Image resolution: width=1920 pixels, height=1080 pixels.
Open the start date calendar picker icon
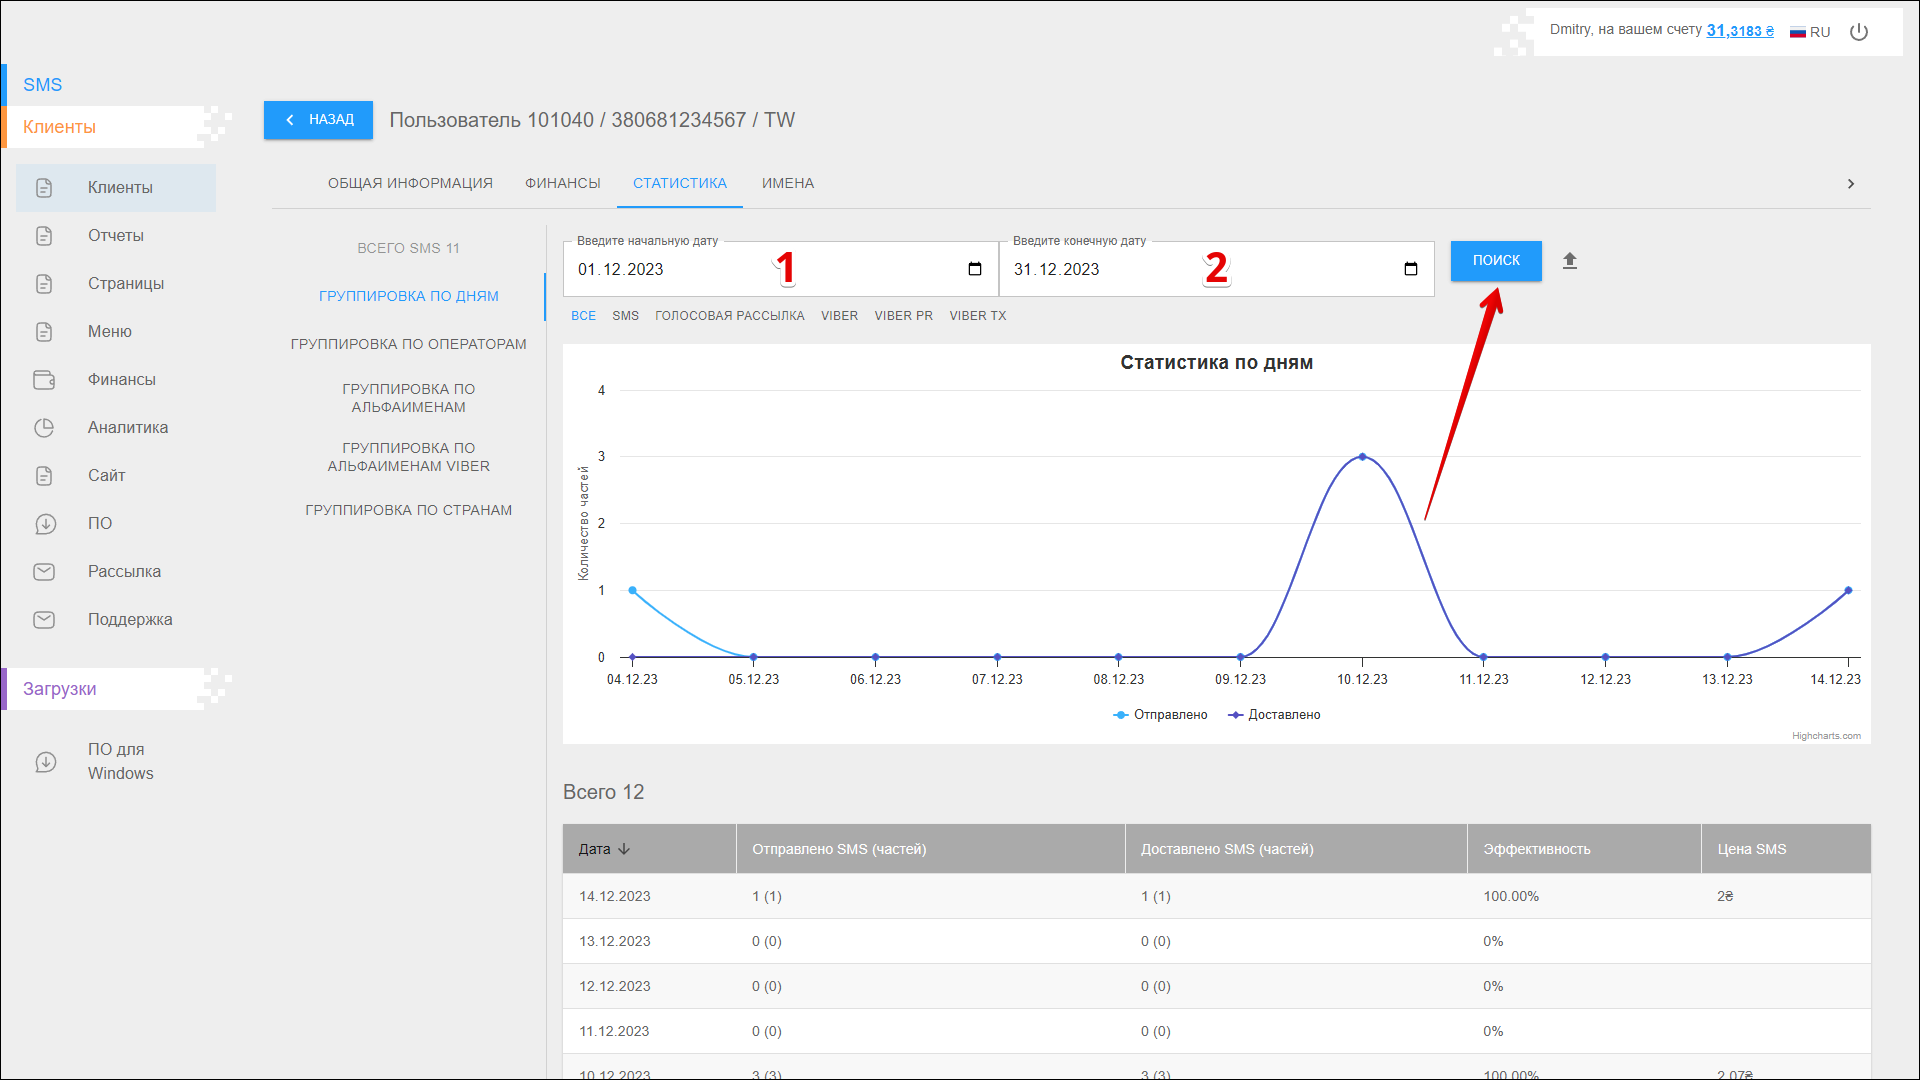coord(975,269)
